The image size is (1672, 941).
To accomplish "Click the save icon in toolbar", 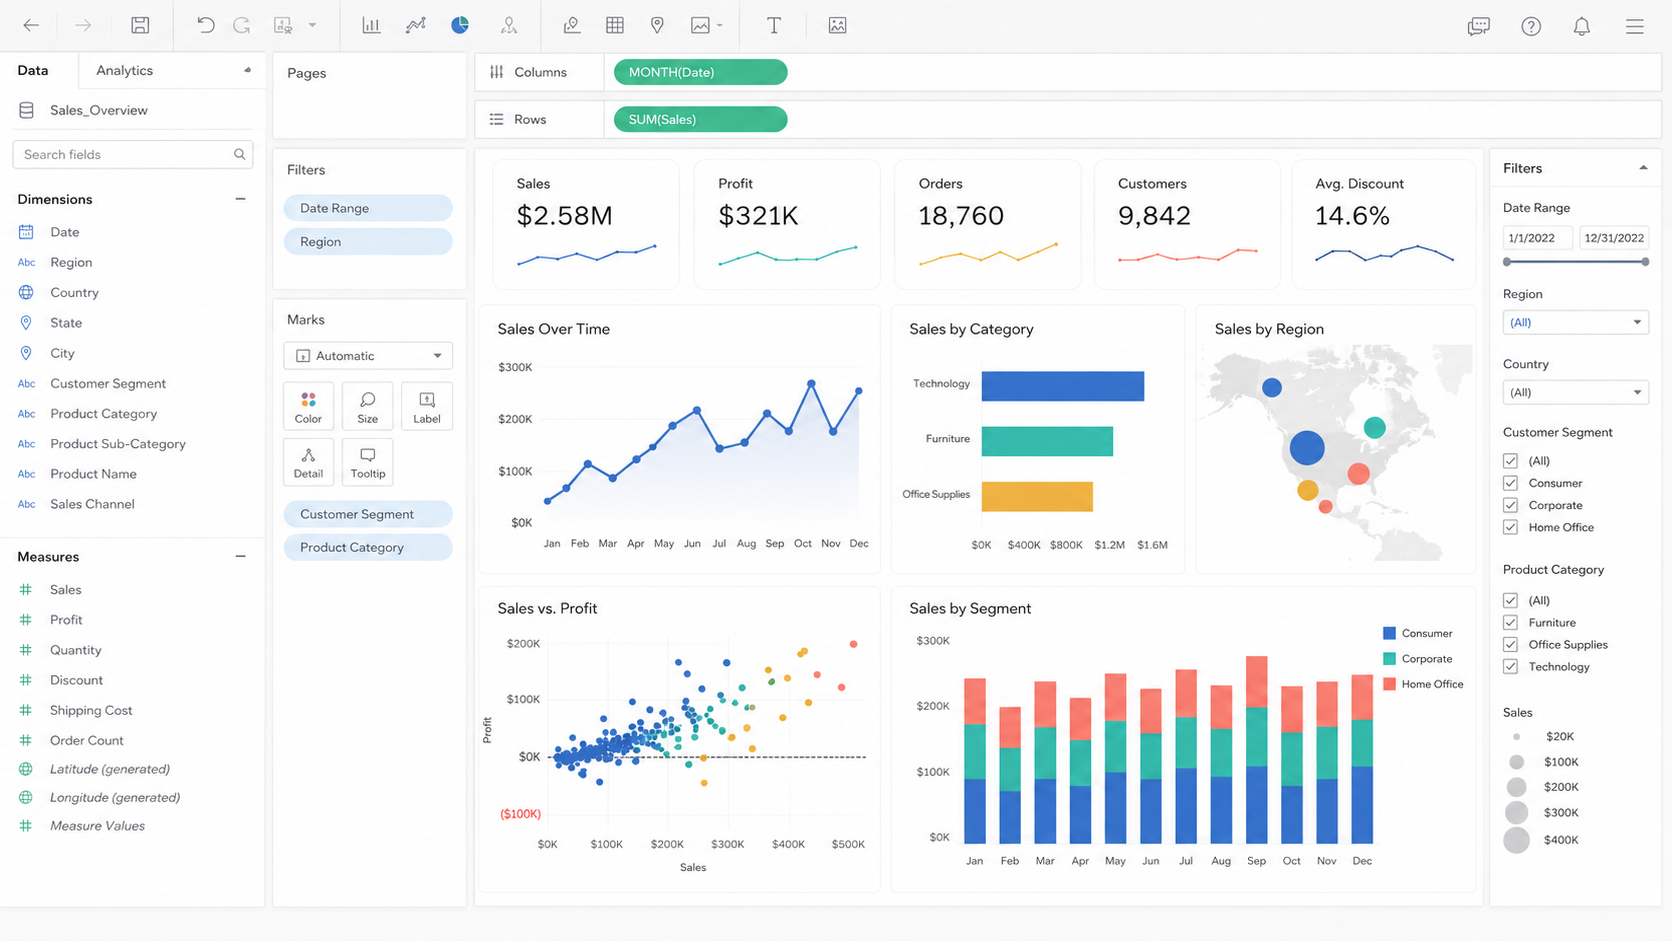I will pyautogui.click(x=140, y=26).
